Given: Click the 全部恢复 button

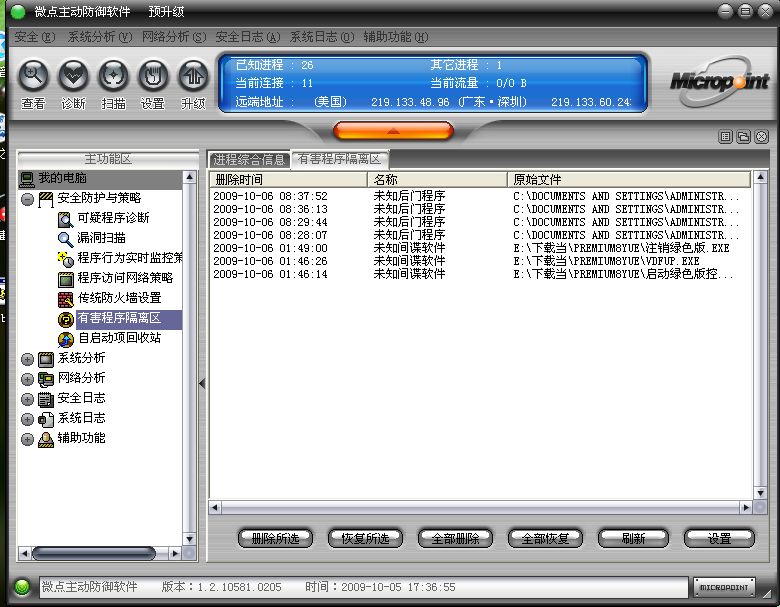Looking at the screenshot, I should 545,538.
